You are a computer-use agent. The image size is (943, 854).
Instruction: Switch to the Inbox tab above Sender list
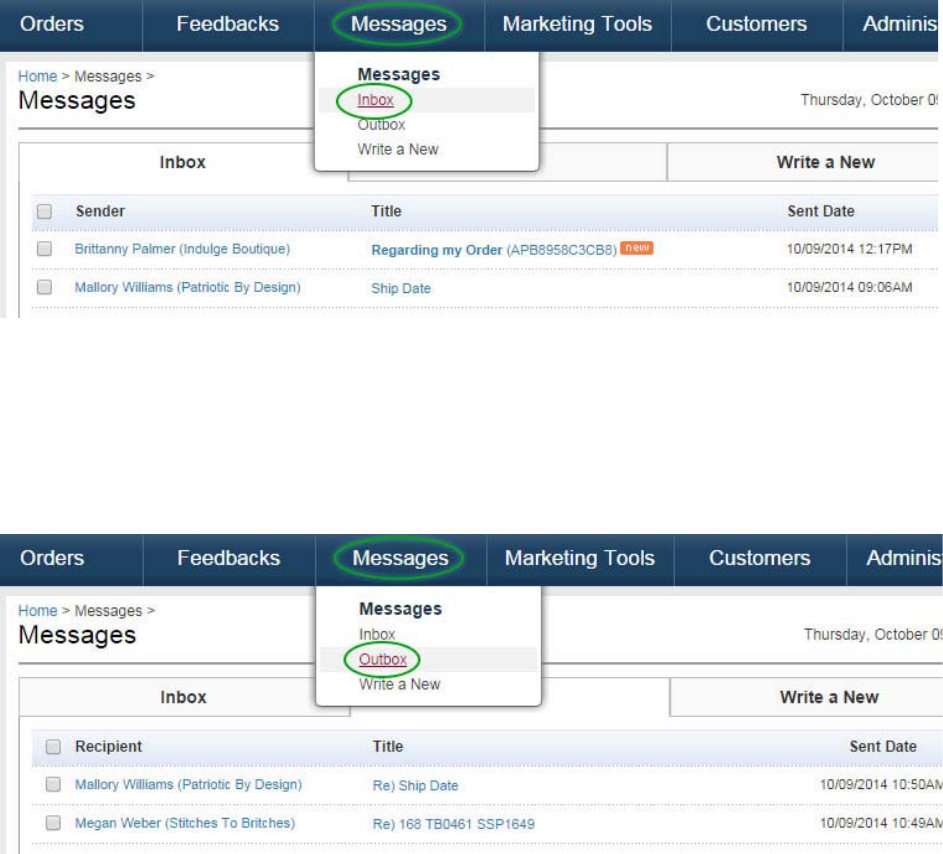[x=182, y=162]
